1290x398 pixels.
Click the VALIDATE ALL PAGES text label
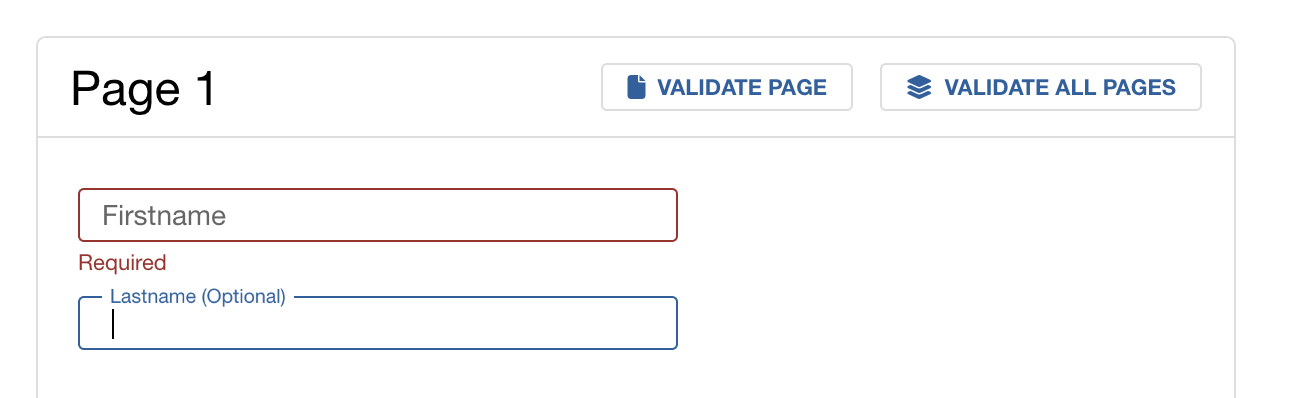click(x=1060, y=87)
